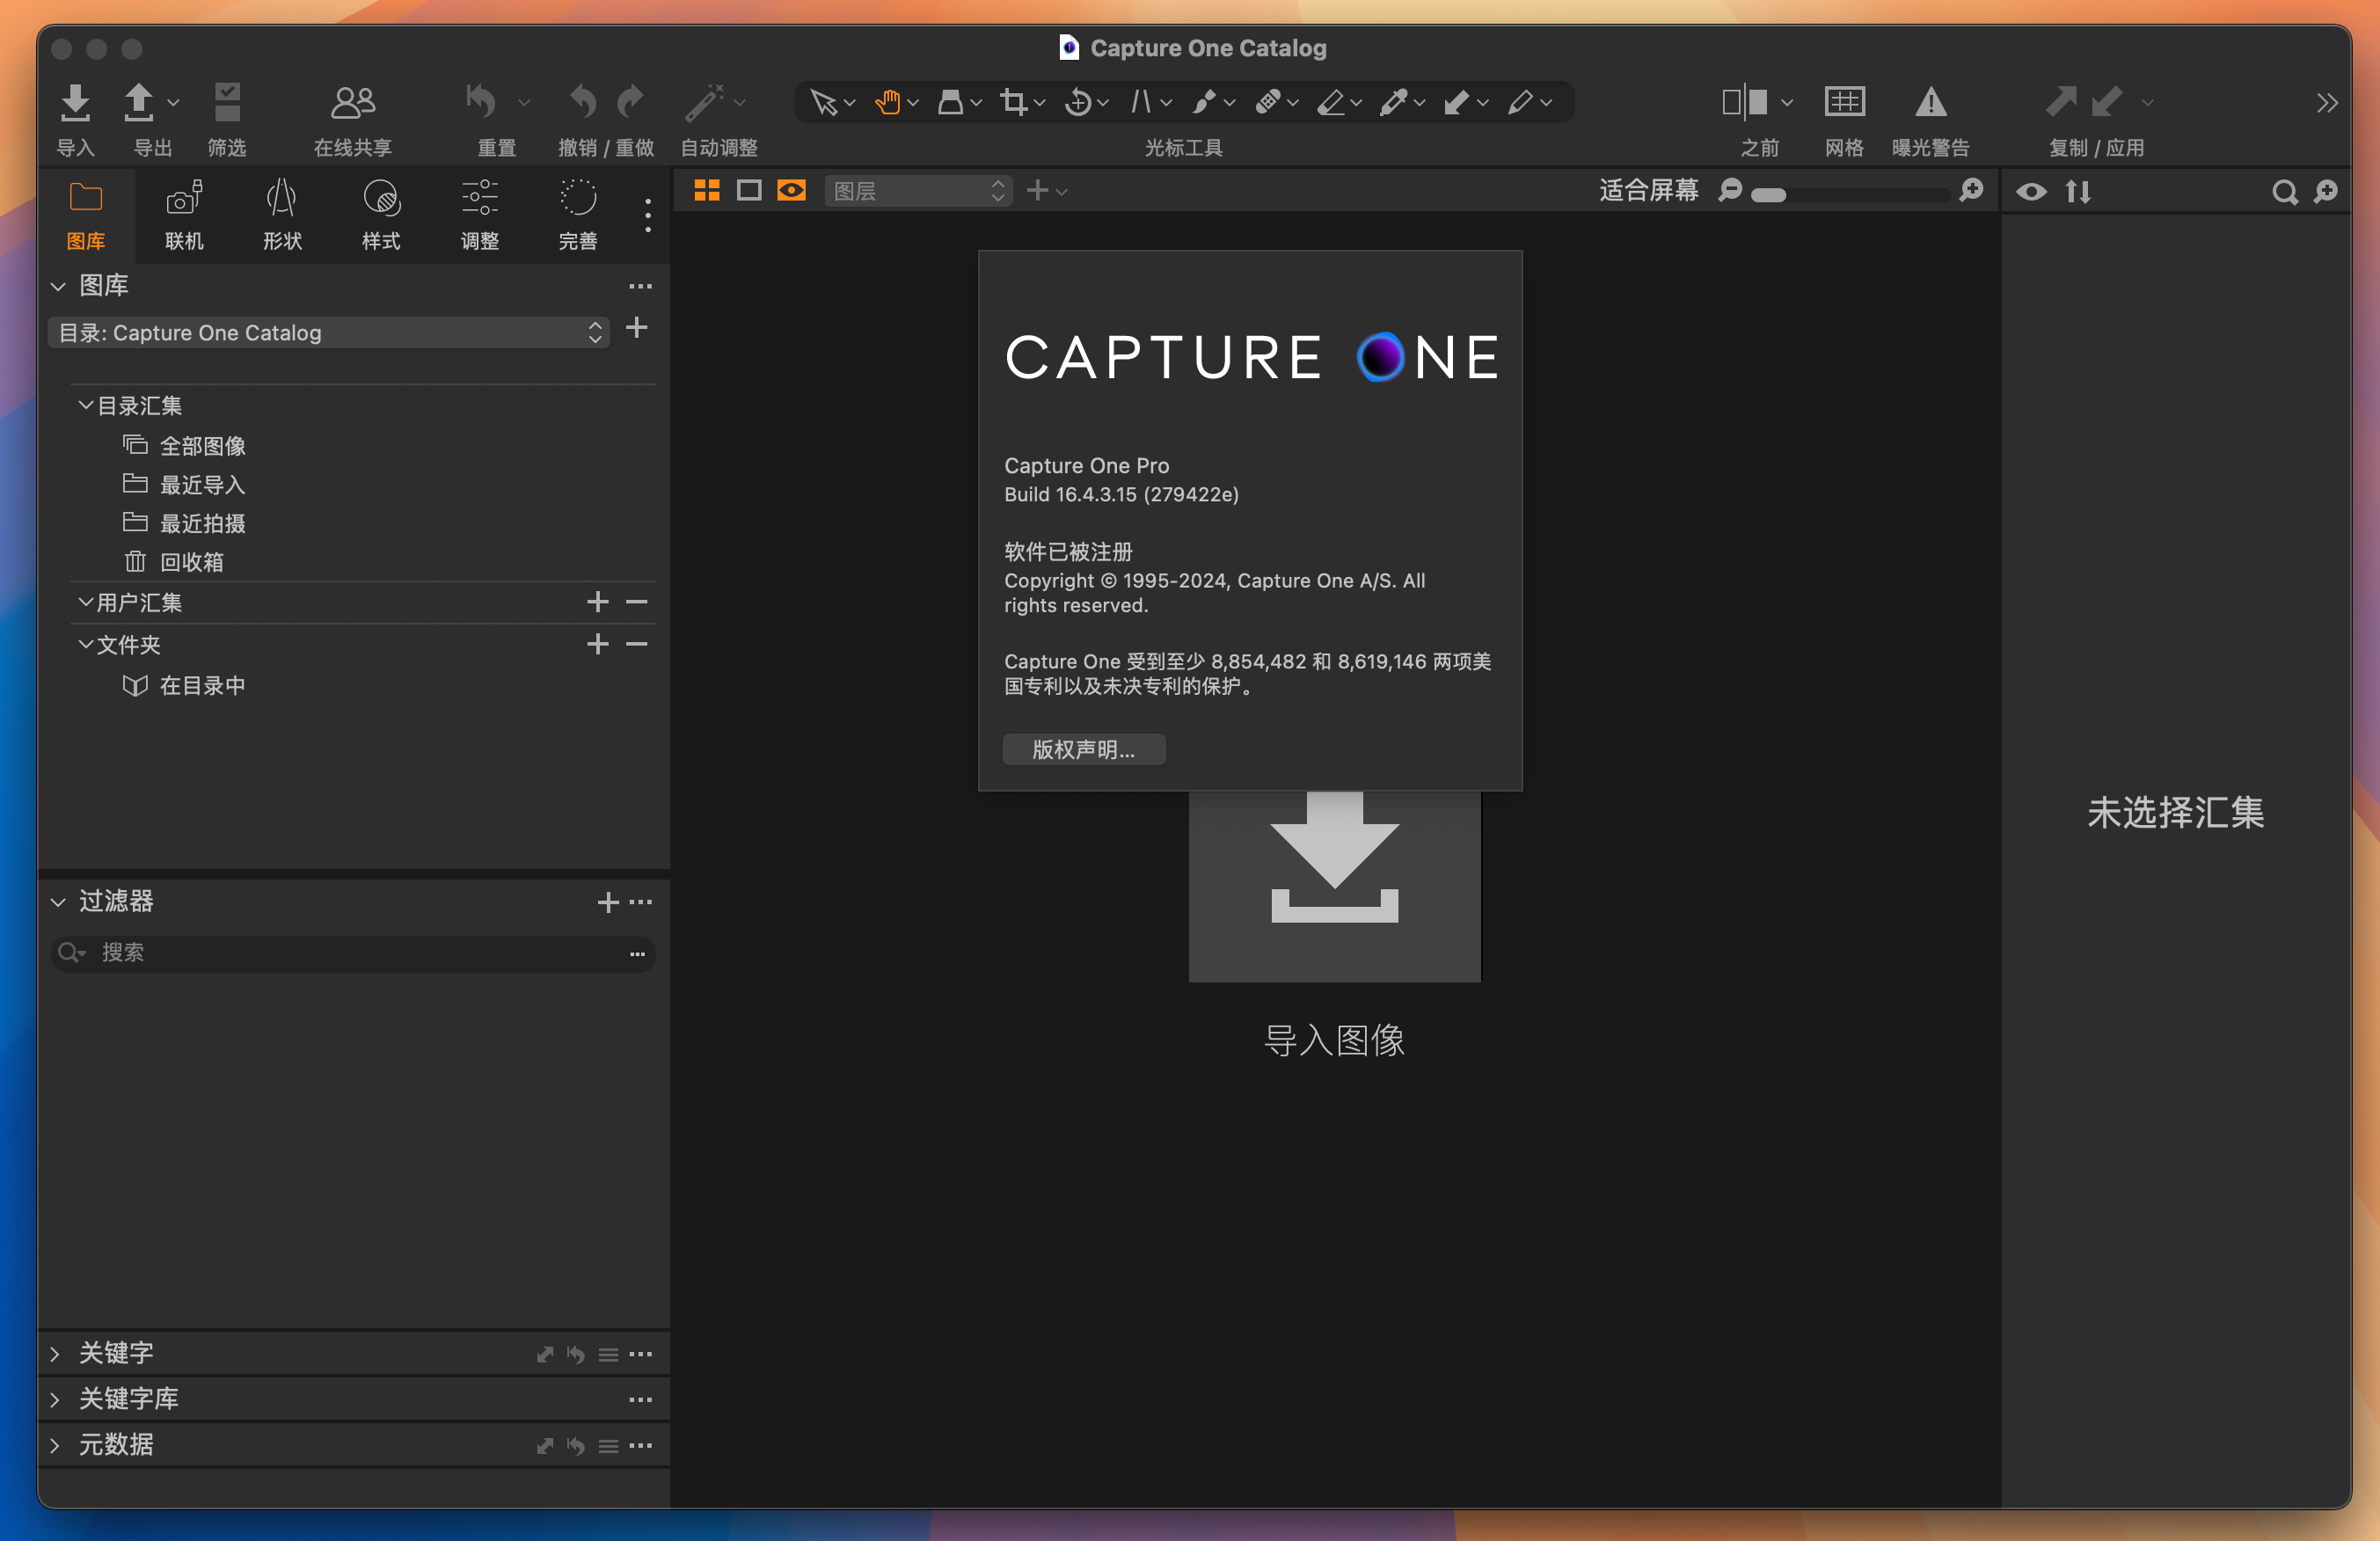Select the Keystone tool

pyautogui.click(x=1140, y=102)
